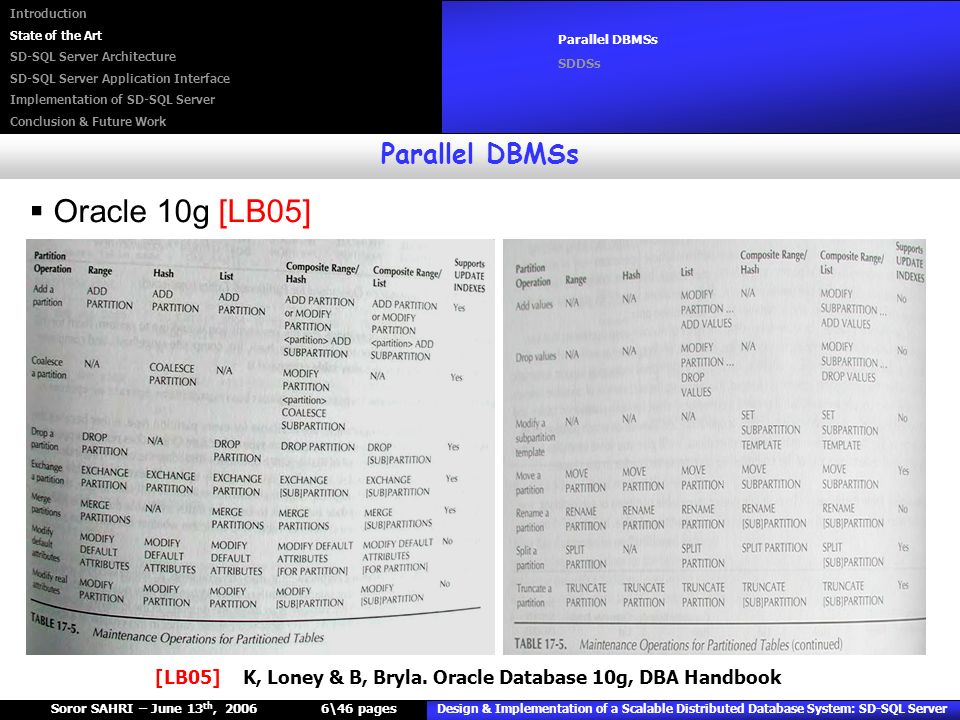The image size is (960, 720).
Task: Jump to Implementation of SD-SQL Server
Action: pos(112,100)
